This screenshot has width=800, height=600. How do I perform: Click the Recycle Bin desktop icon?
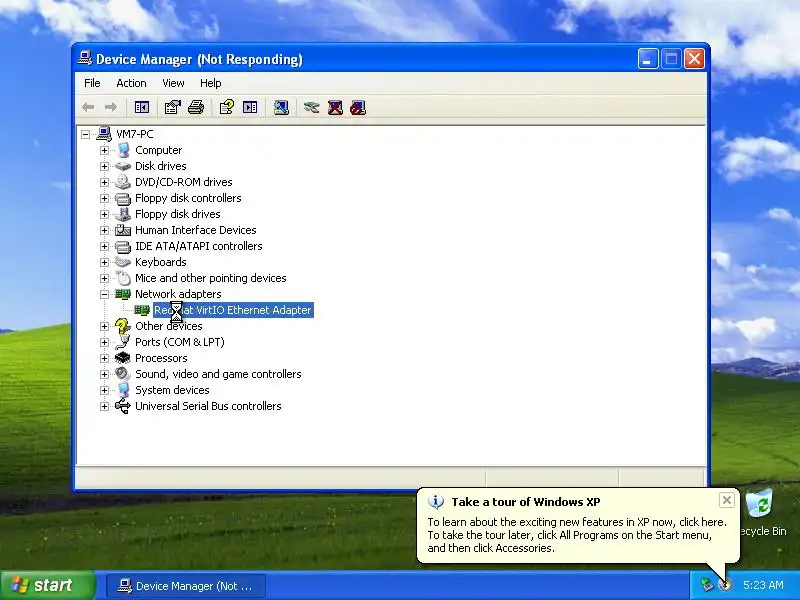click(x=760, y=504)
